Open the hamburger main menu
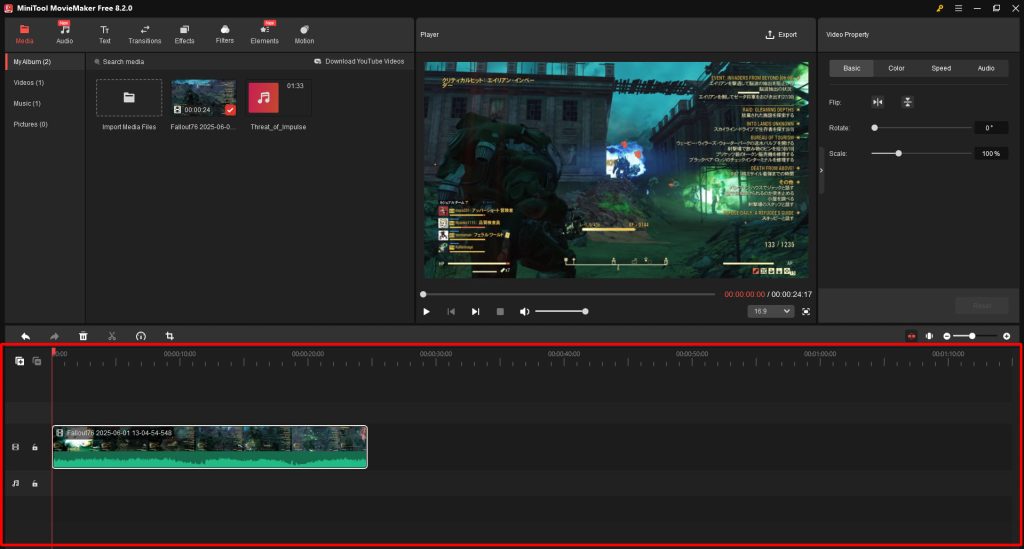This screenshot has width=1024, height=549. (958, 8)
